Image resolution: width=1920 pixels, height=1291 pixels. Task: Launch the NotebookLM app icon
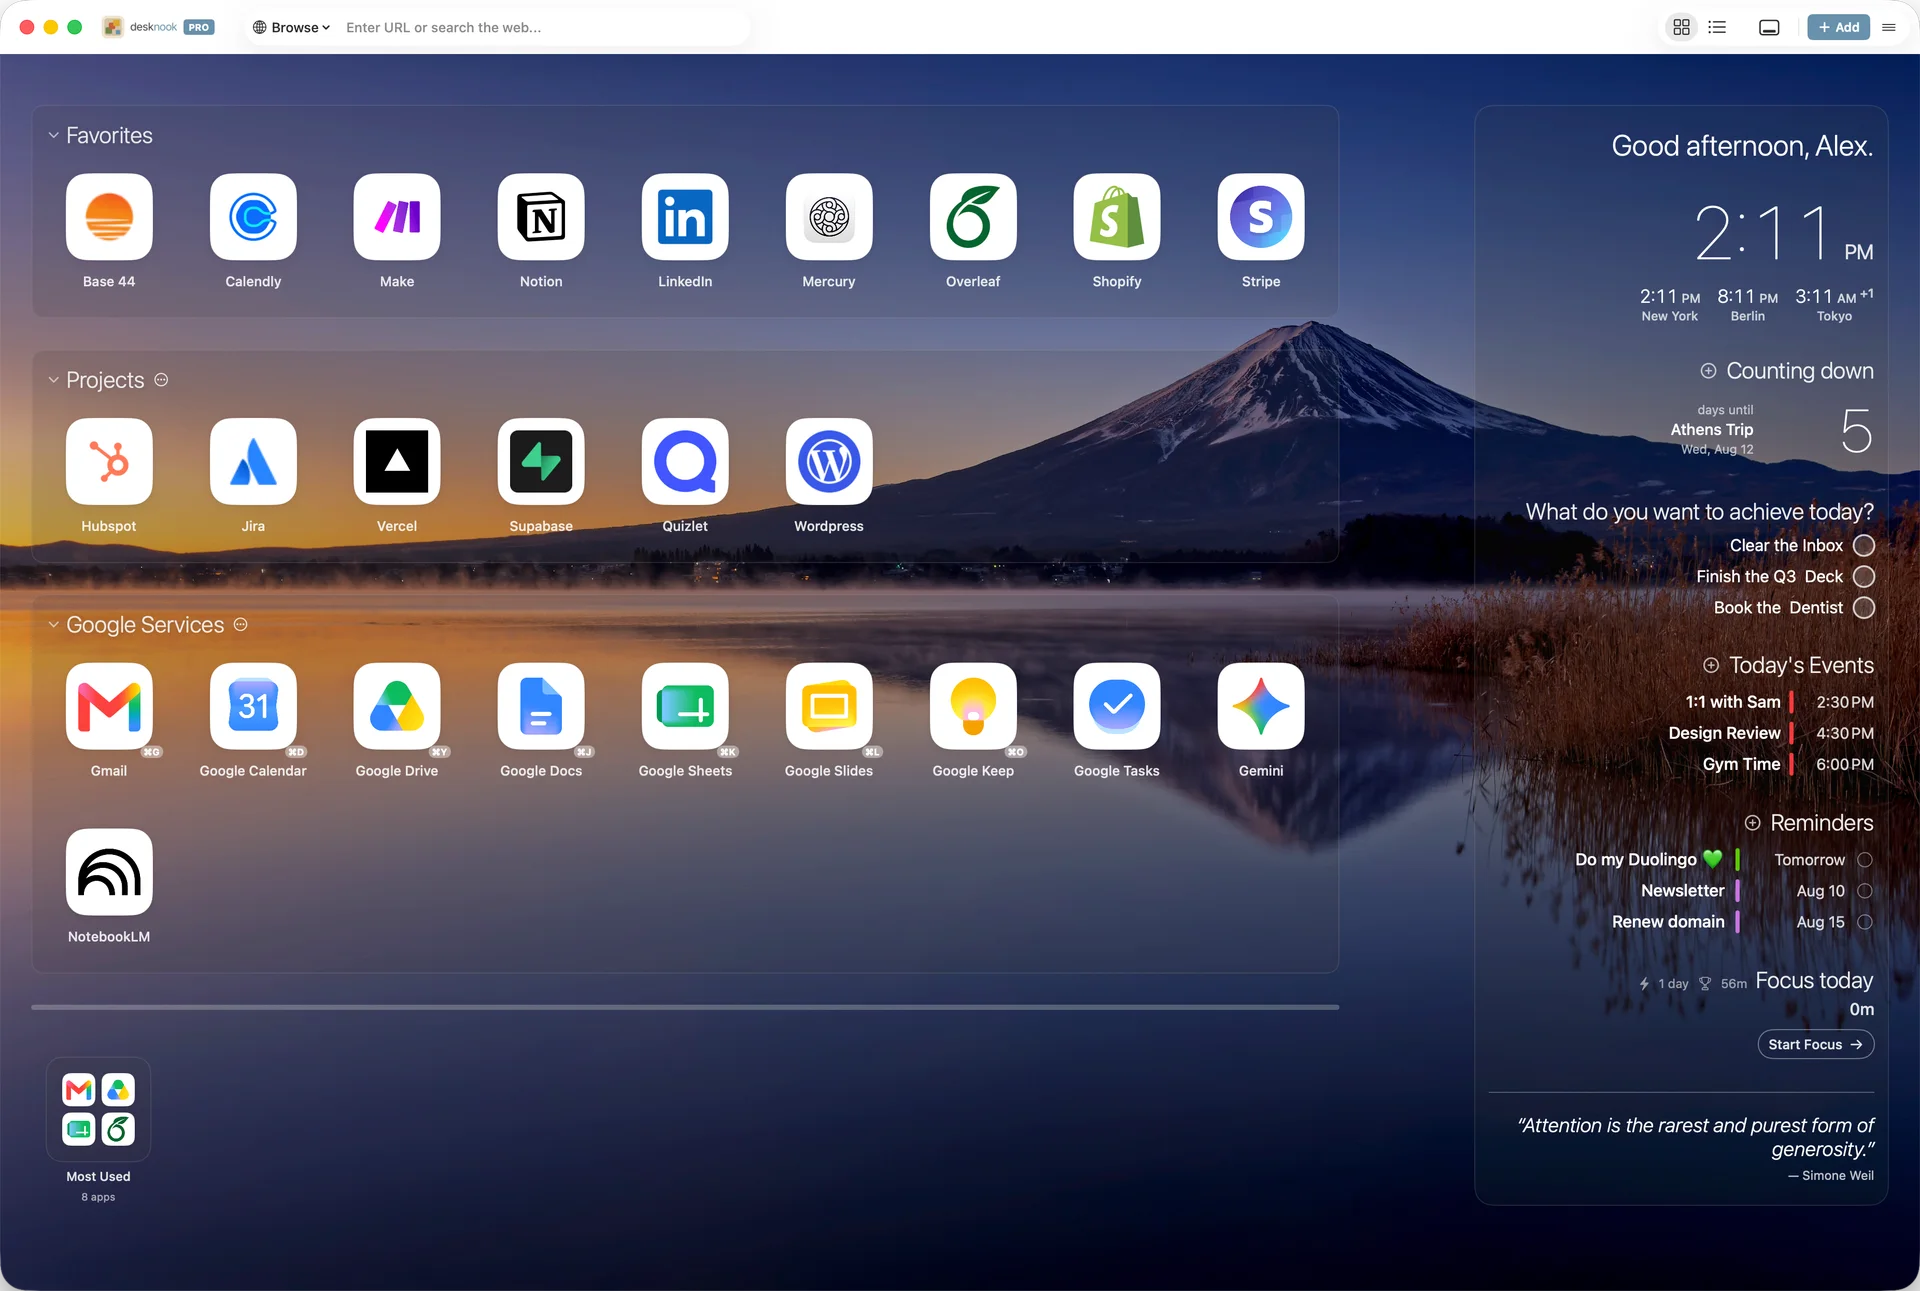point(109,872)
